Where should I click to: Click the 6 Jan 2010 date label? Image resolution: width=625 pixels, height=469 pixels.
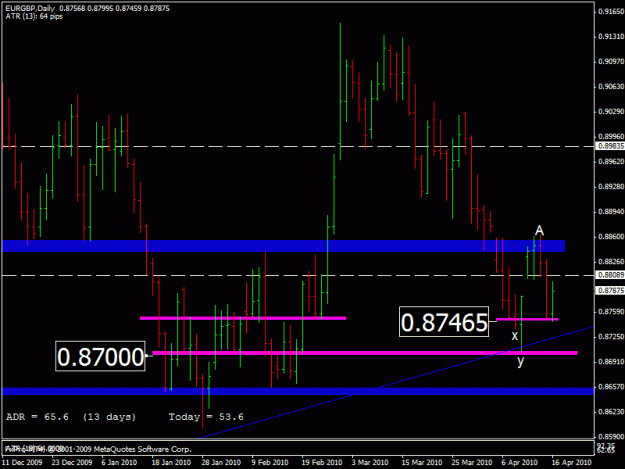[x=119, y=462]
